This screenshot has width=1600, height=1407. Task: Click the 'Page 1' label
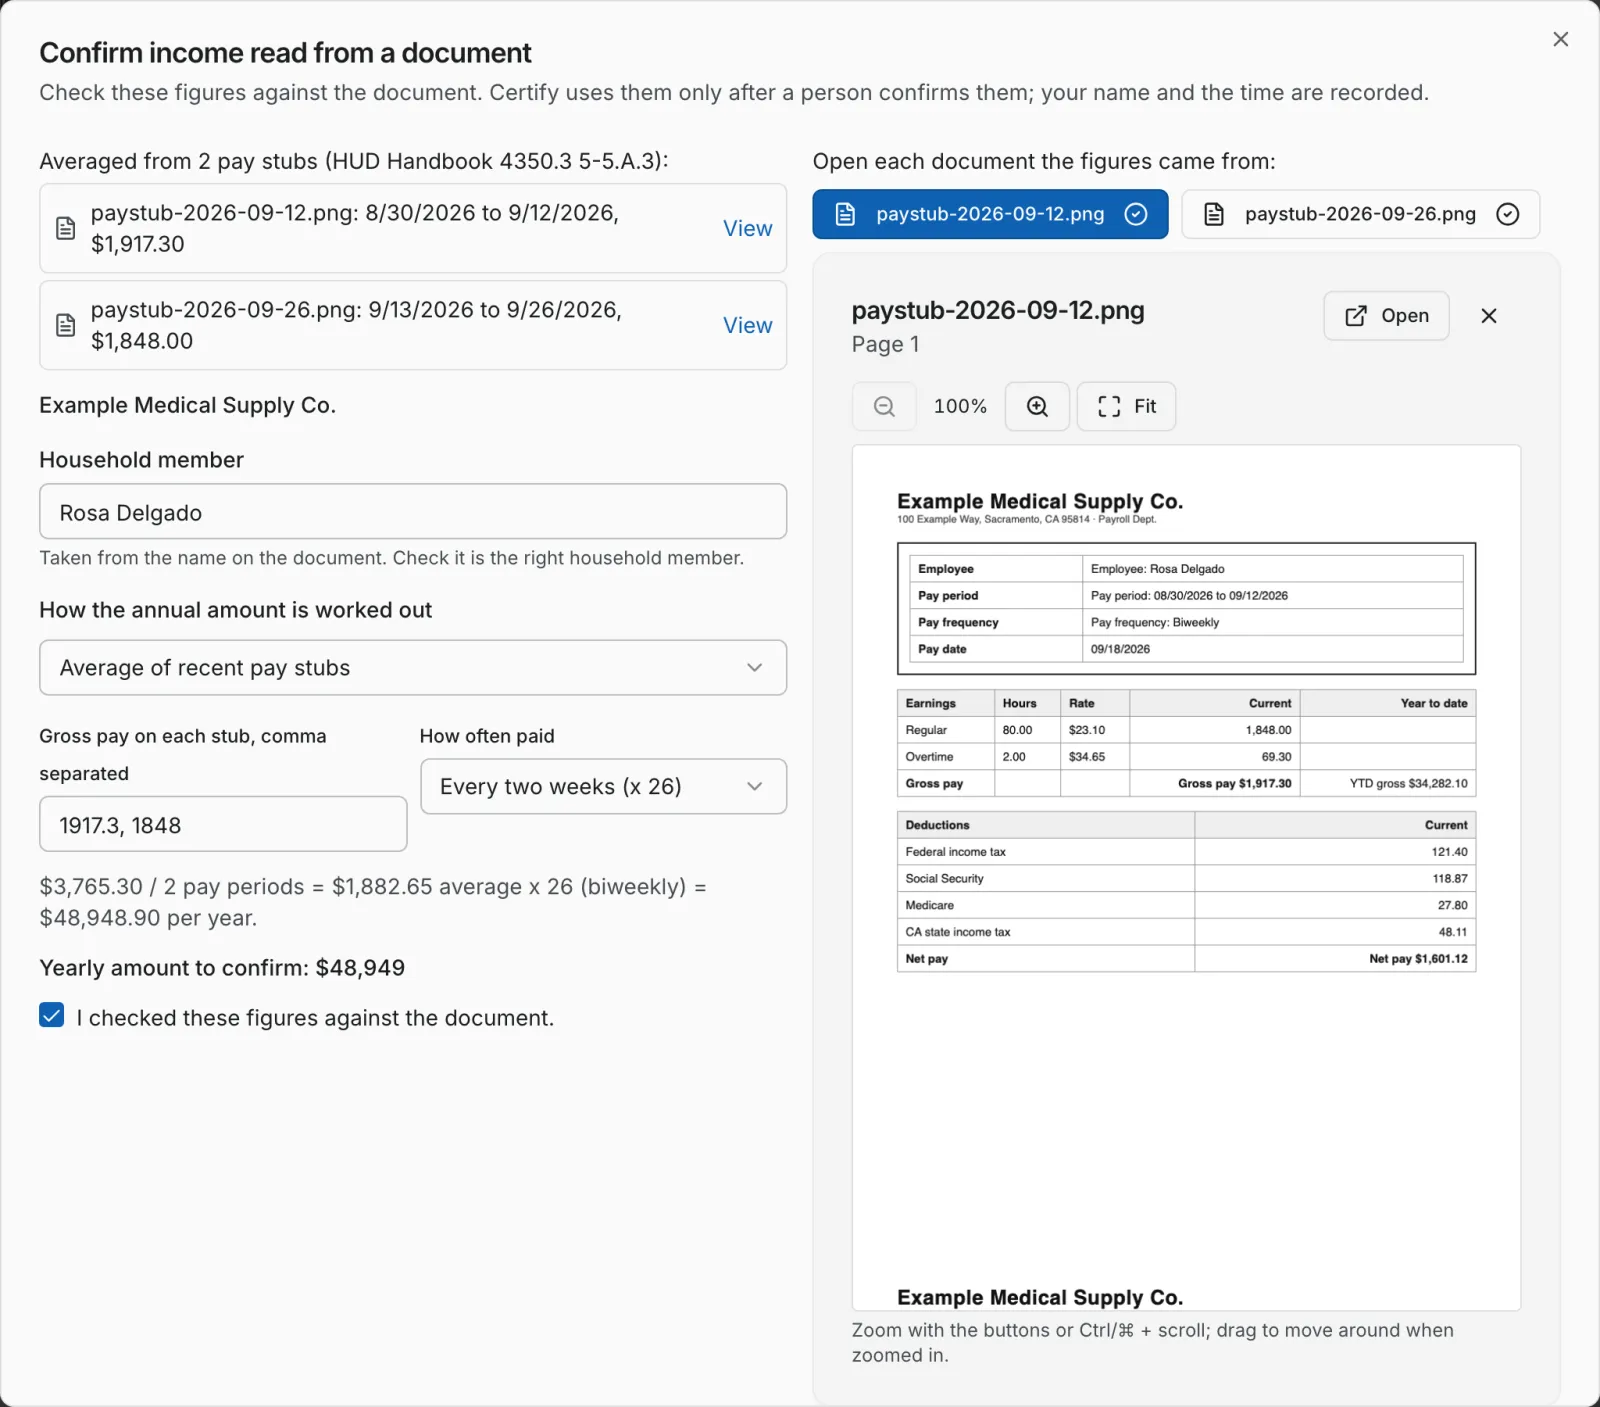885,344
